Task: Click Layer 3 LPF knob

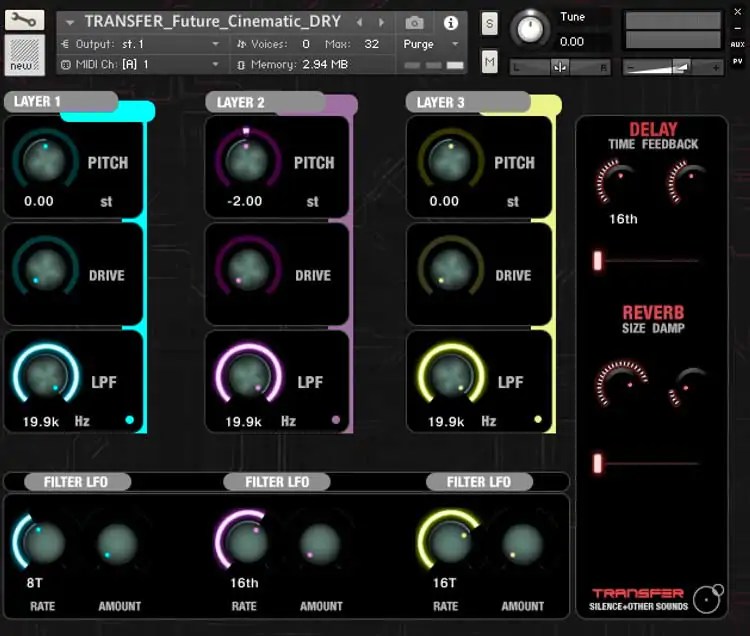Action: (451, 376)
